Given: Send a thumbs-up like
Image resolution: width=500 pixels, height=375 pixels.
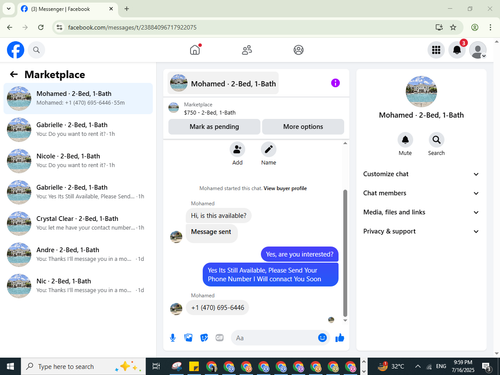Looking at the screenshot, I should (340, 338).
